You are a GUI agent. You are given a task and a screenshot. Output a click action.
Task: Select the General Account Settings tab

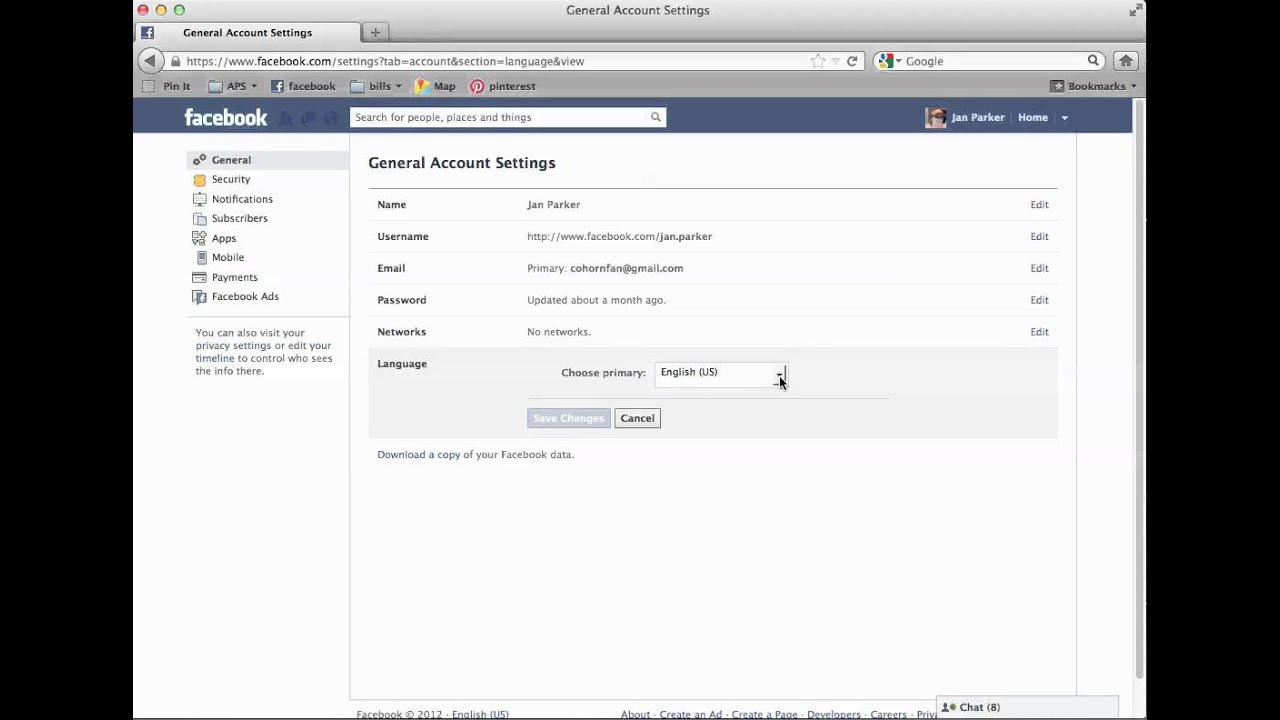247,32
